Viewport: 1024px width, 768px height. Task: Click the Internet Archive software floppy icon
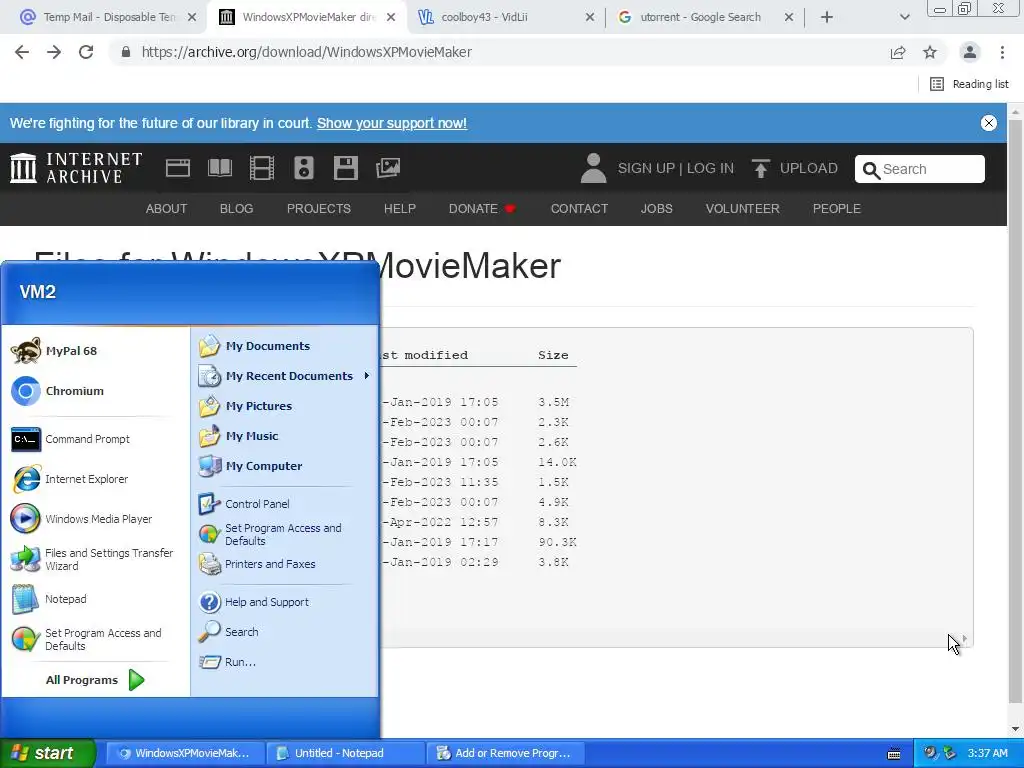pos(345,168)
